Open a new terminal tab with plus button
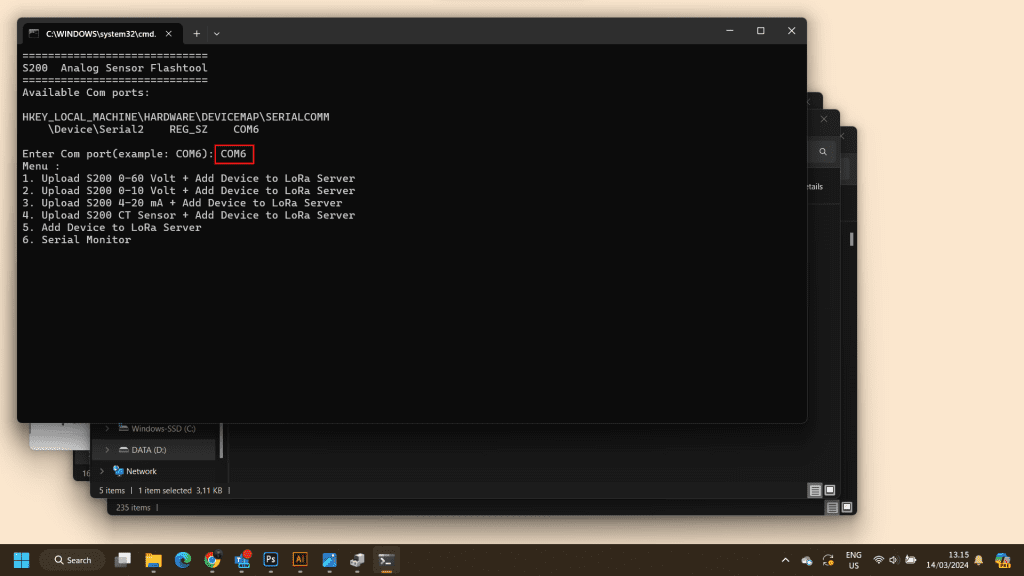Image resolution: width=1024 pixels, height=576 pixels. (196, 33)
